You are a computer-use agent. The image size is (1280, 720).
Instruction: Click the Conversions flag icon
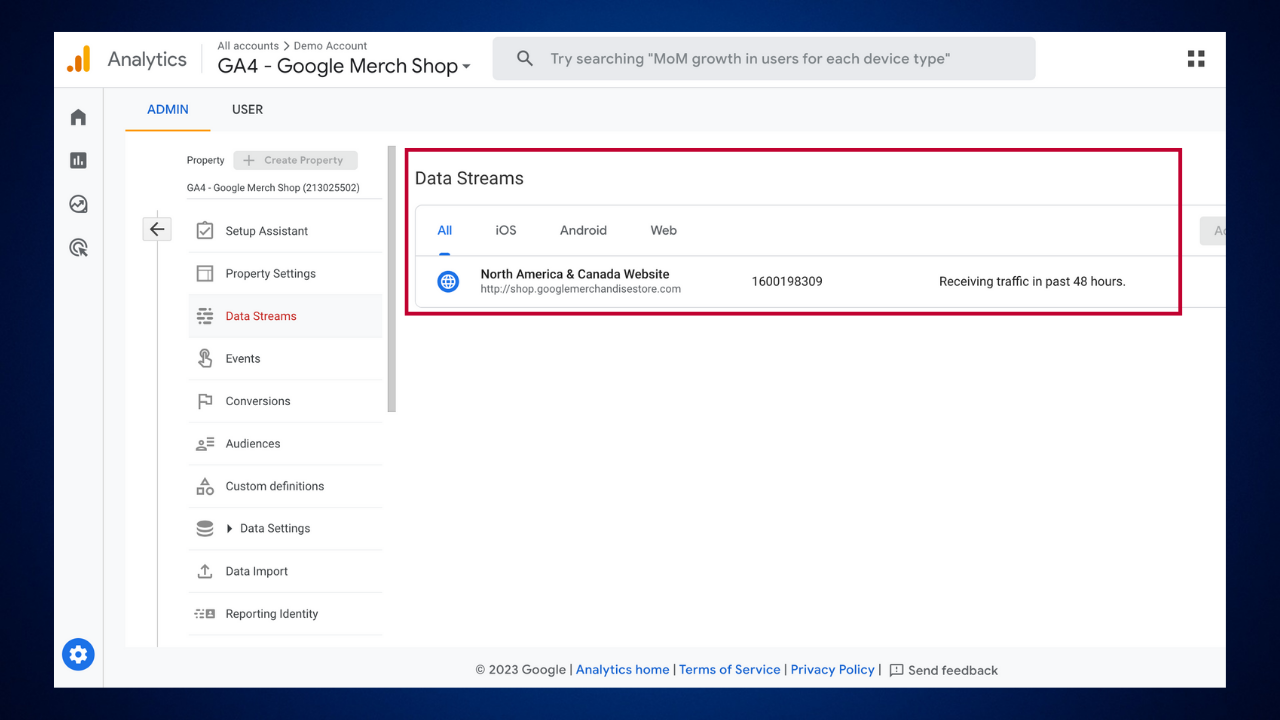click(205, 401)
